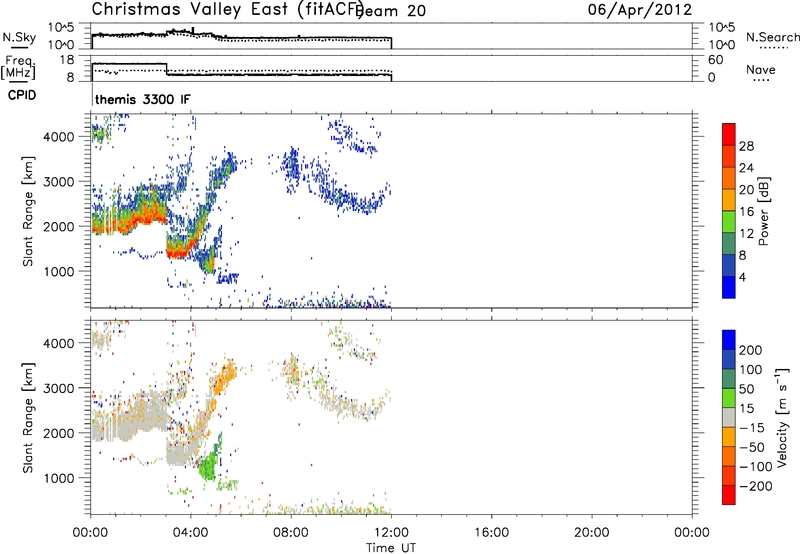Click the "50" value on the Velocity scale
This screenshot has height=554, width=800.
coord(746,389)
